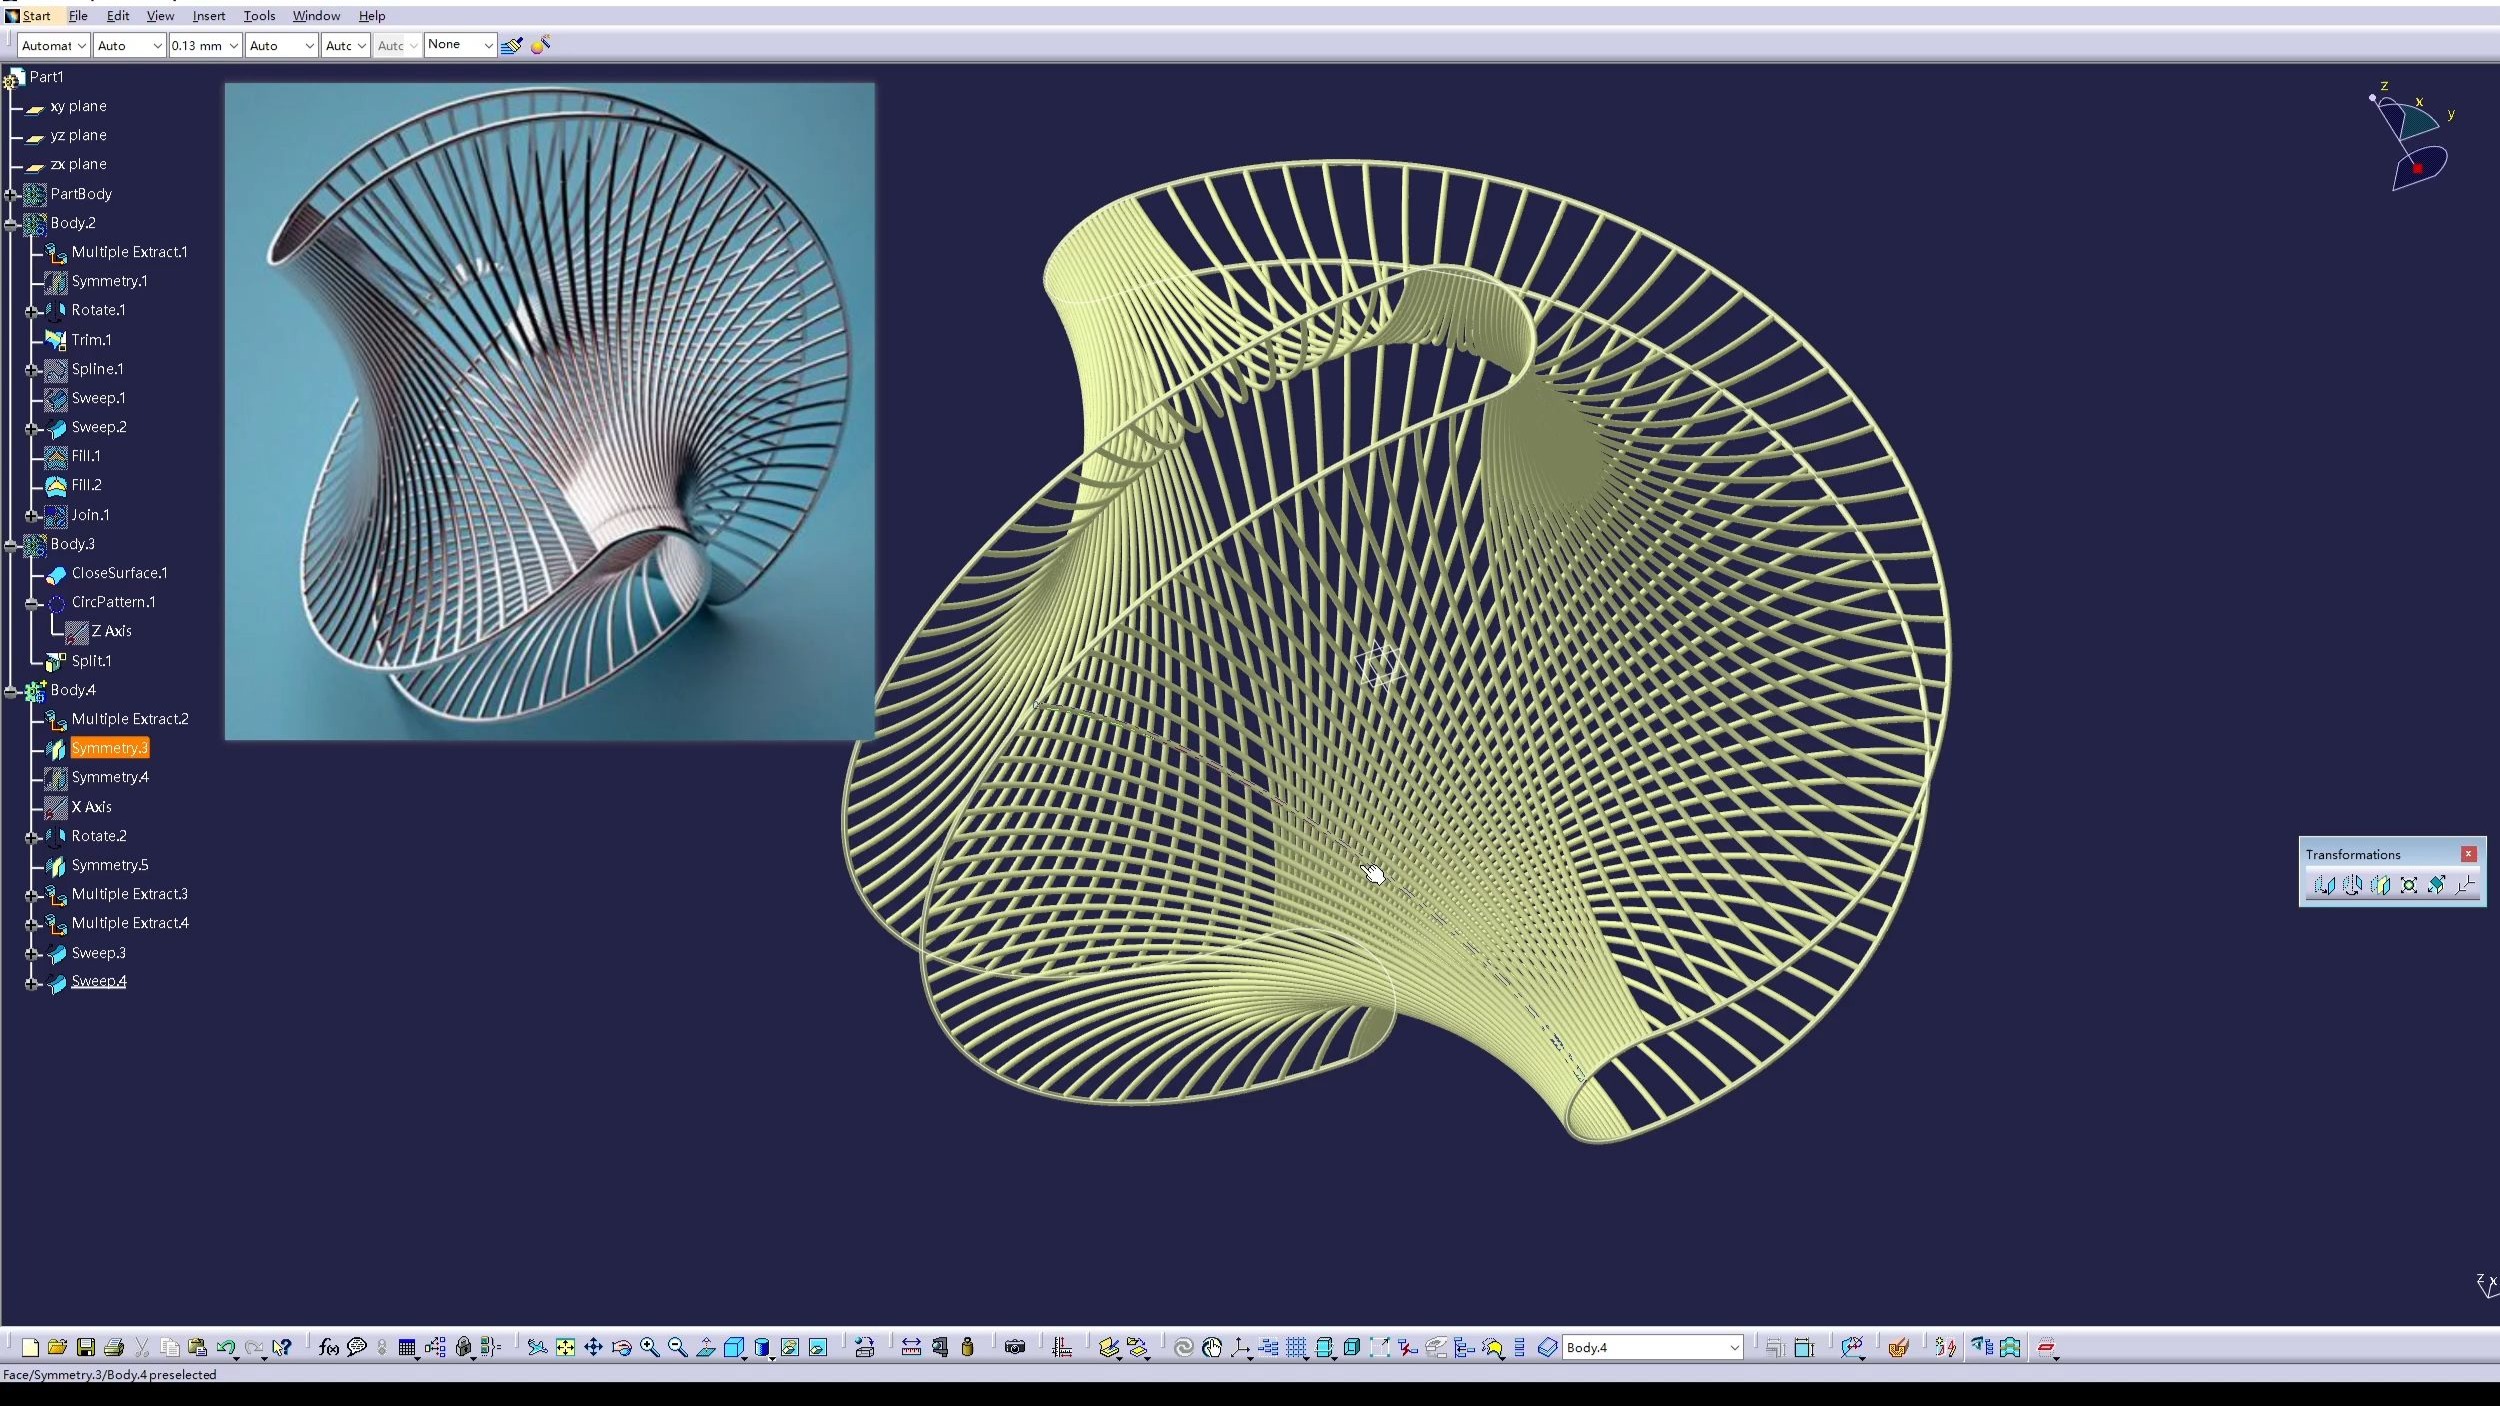Collapse the Body.4 tree node
Image resolution: width=2500 pixels, height=1406 pixels.
(11, 691)
